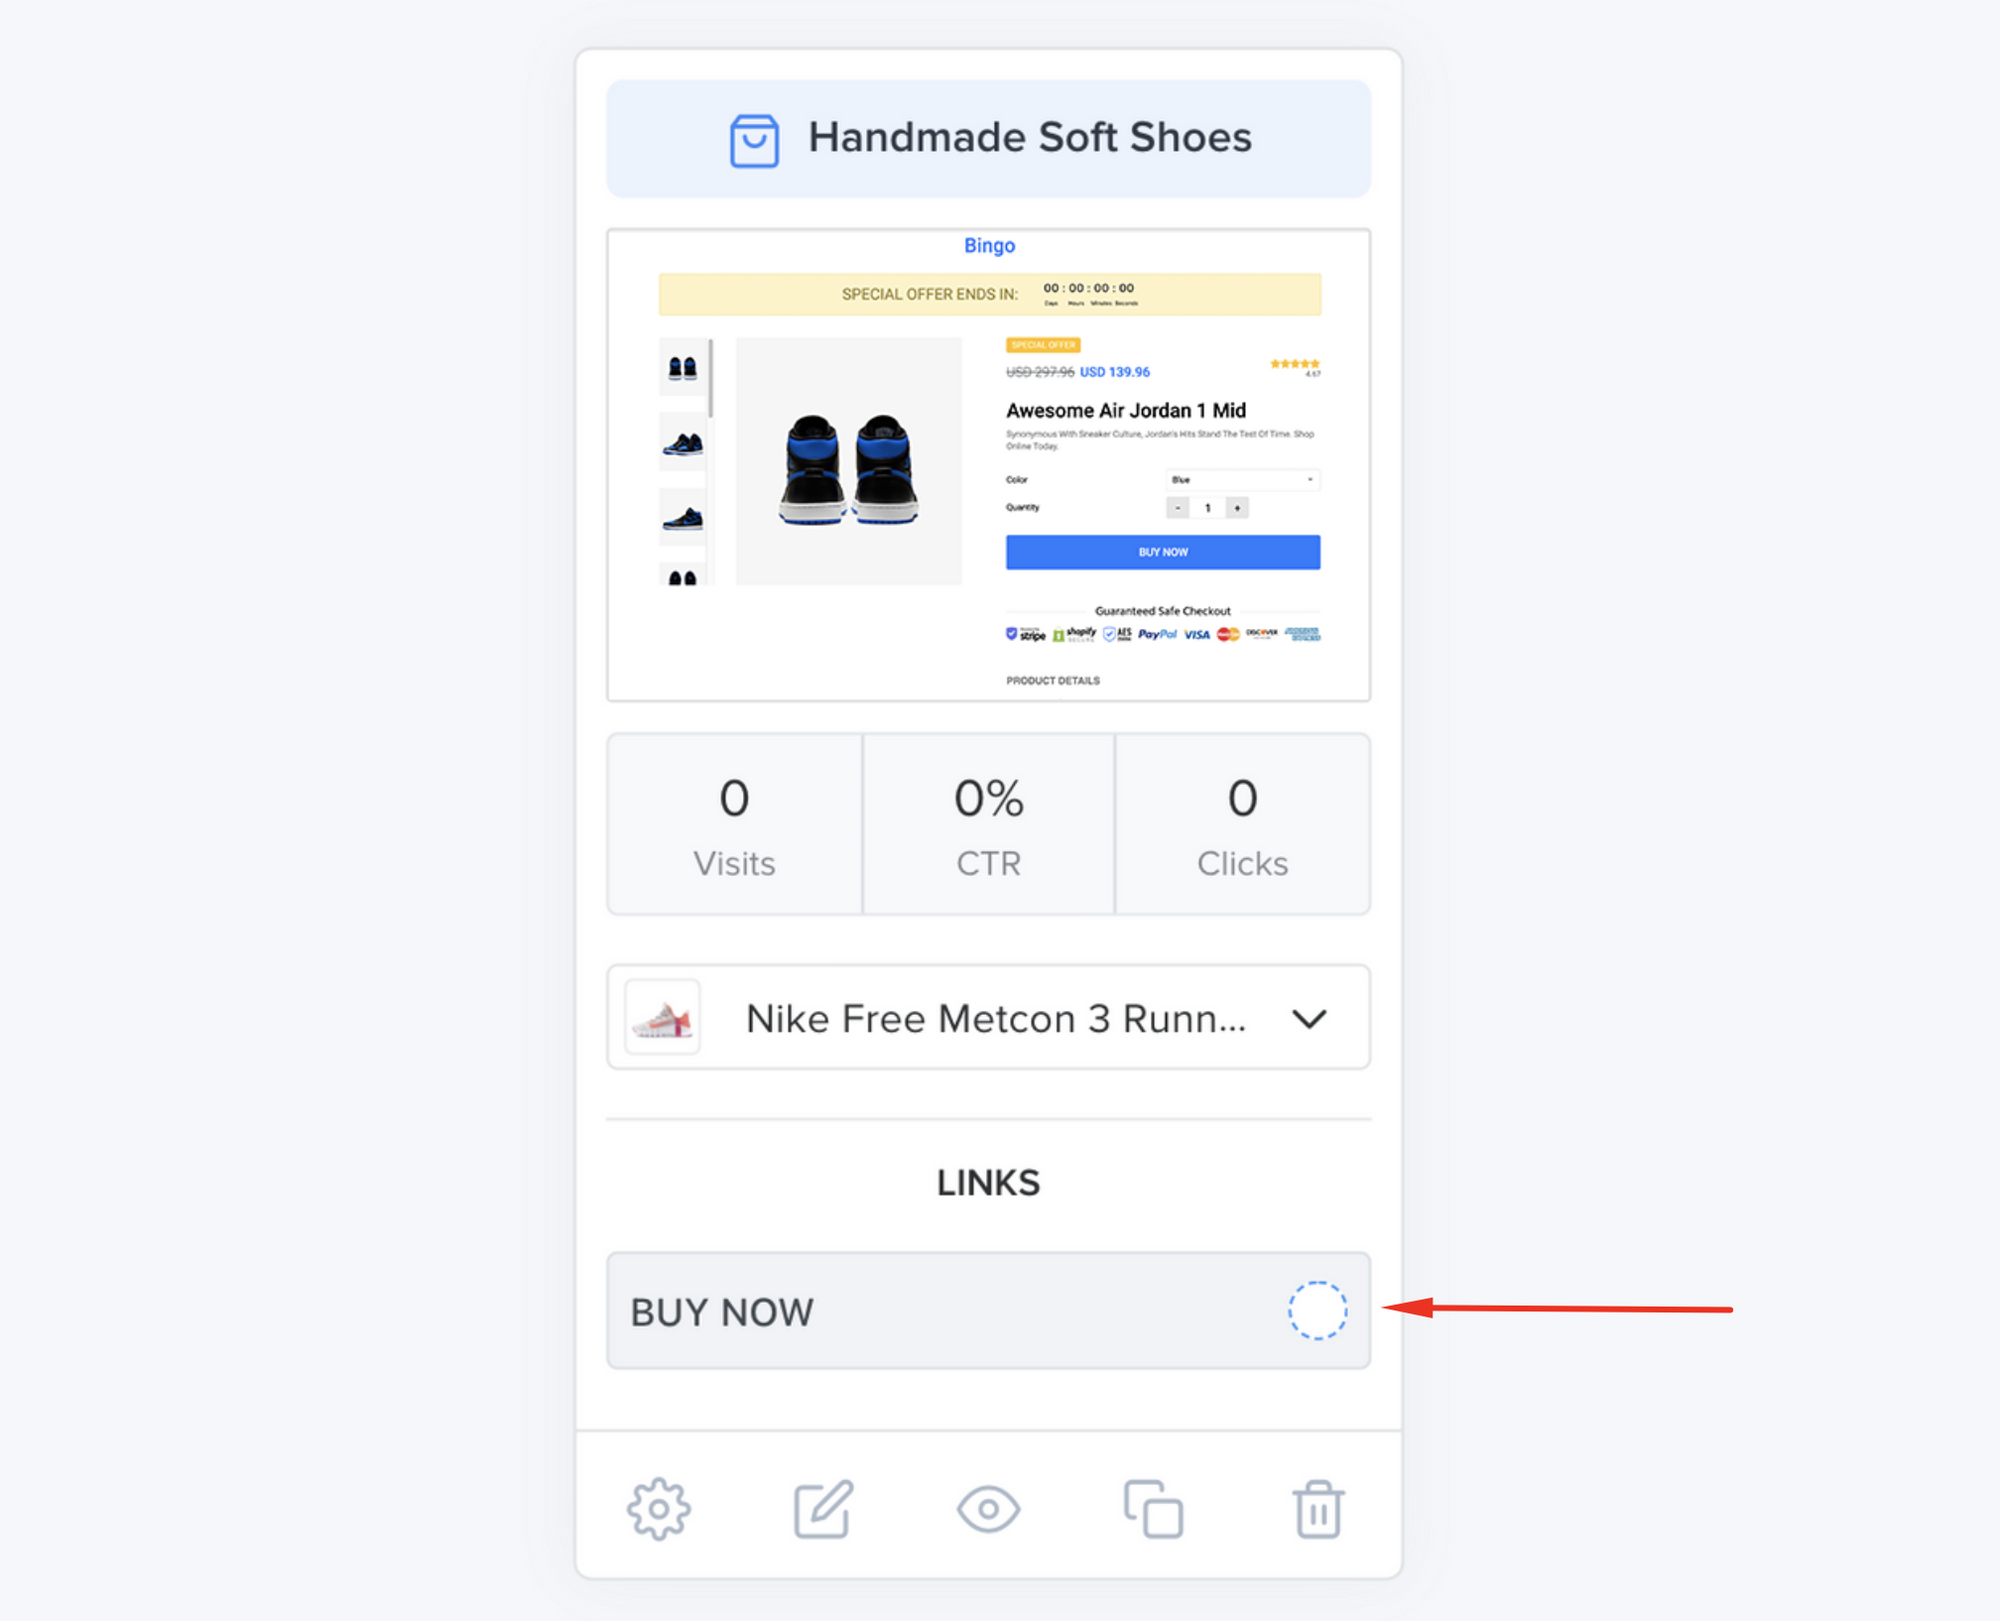Click the Nike shoe product thumbnail
The width and height of the screenshot is (2000, 1621).
[x=662, y=1017]
